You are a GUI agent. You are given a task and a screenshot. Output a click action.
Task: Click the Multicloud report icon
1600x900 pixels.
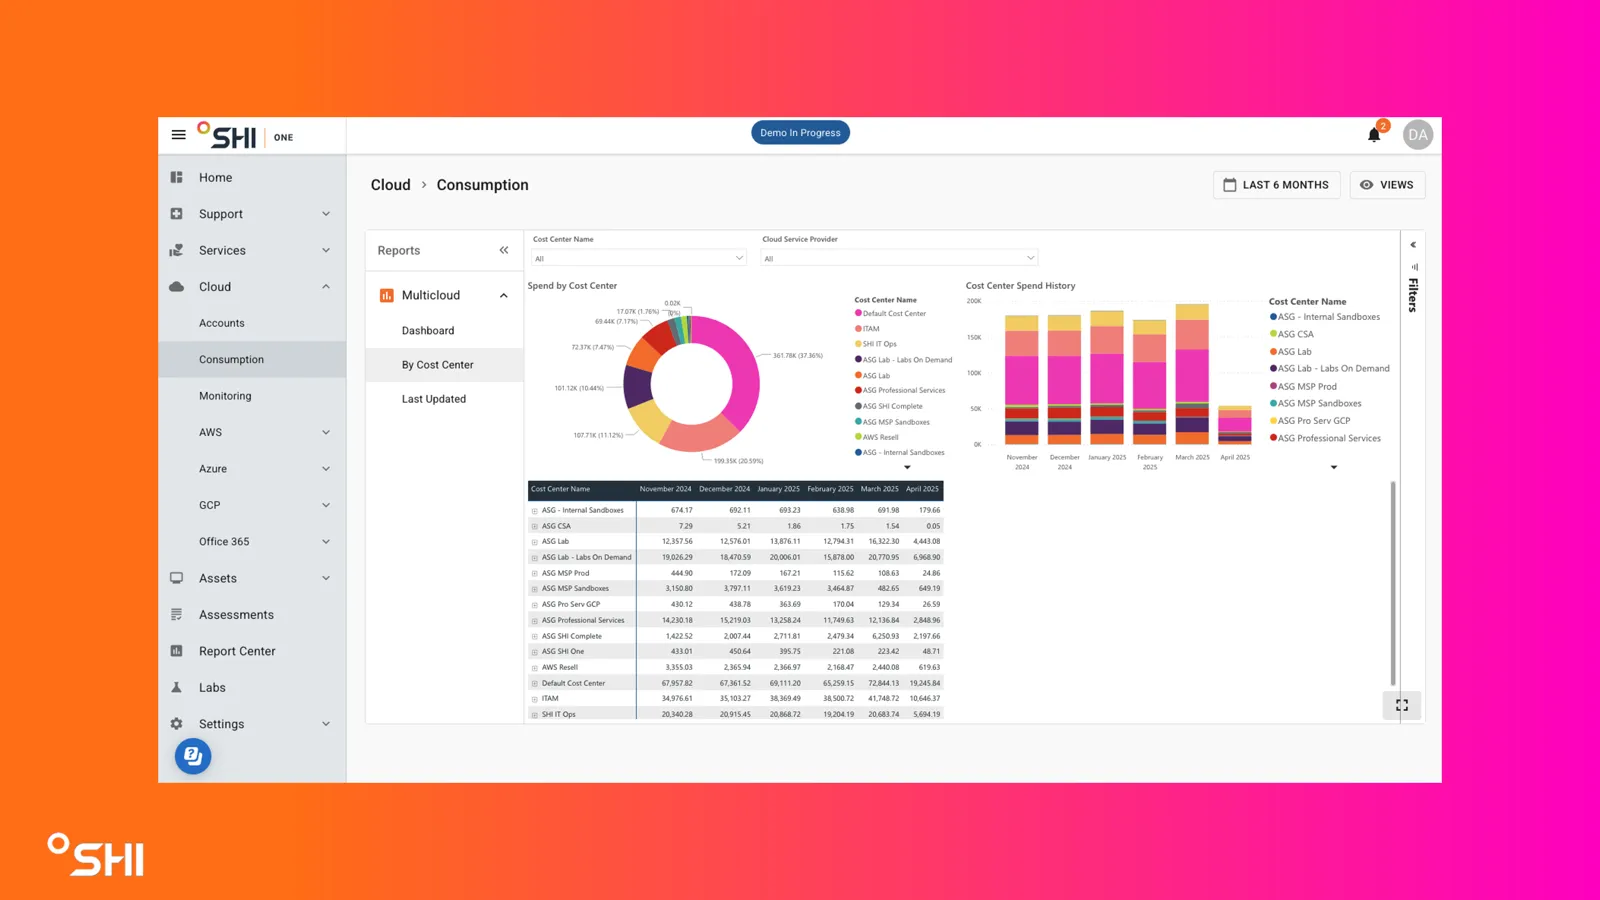[x=386, y=295]
